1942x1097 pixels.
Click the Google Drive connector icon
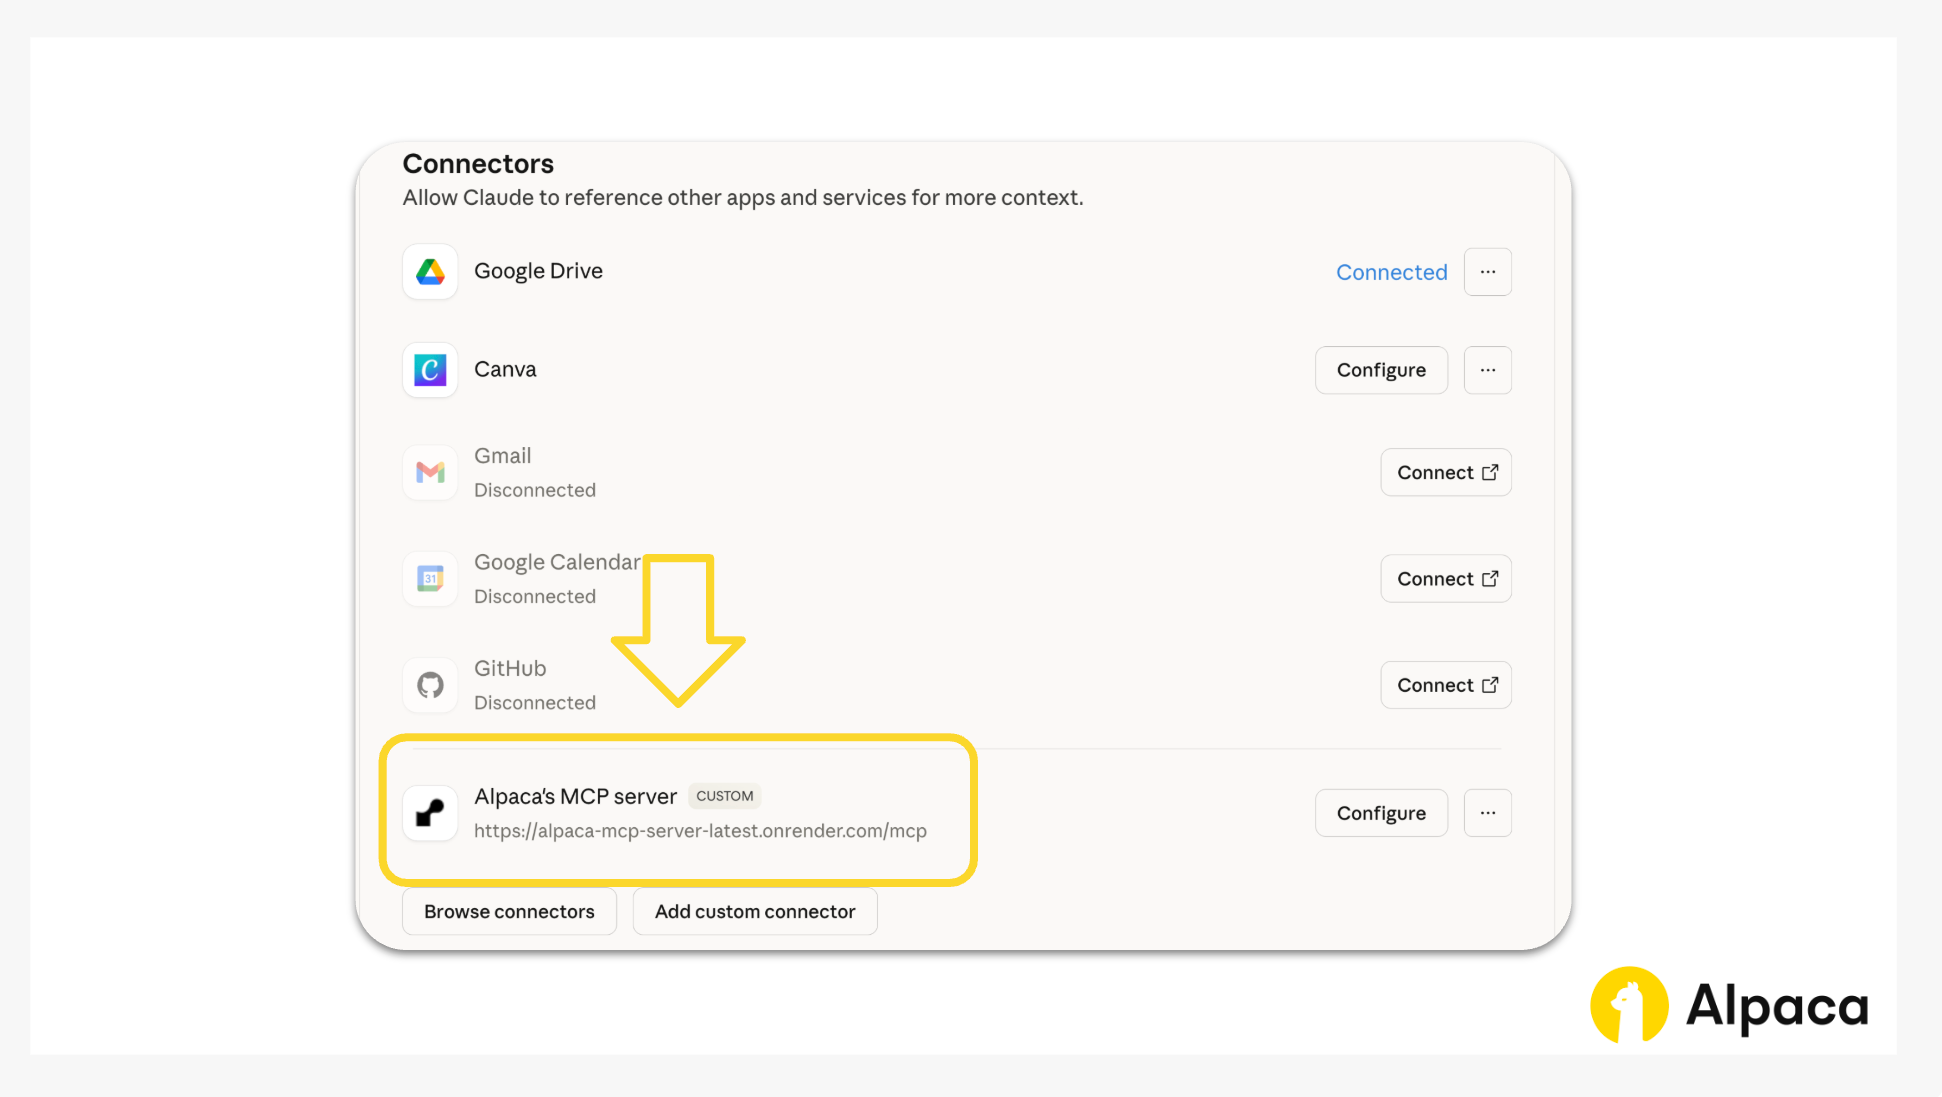coord(430,272)
